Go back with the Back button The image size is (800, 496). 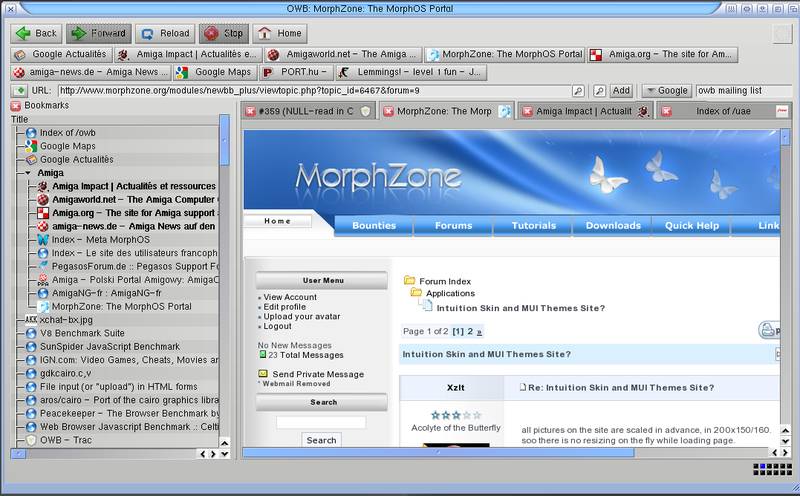tap(36, 34)
